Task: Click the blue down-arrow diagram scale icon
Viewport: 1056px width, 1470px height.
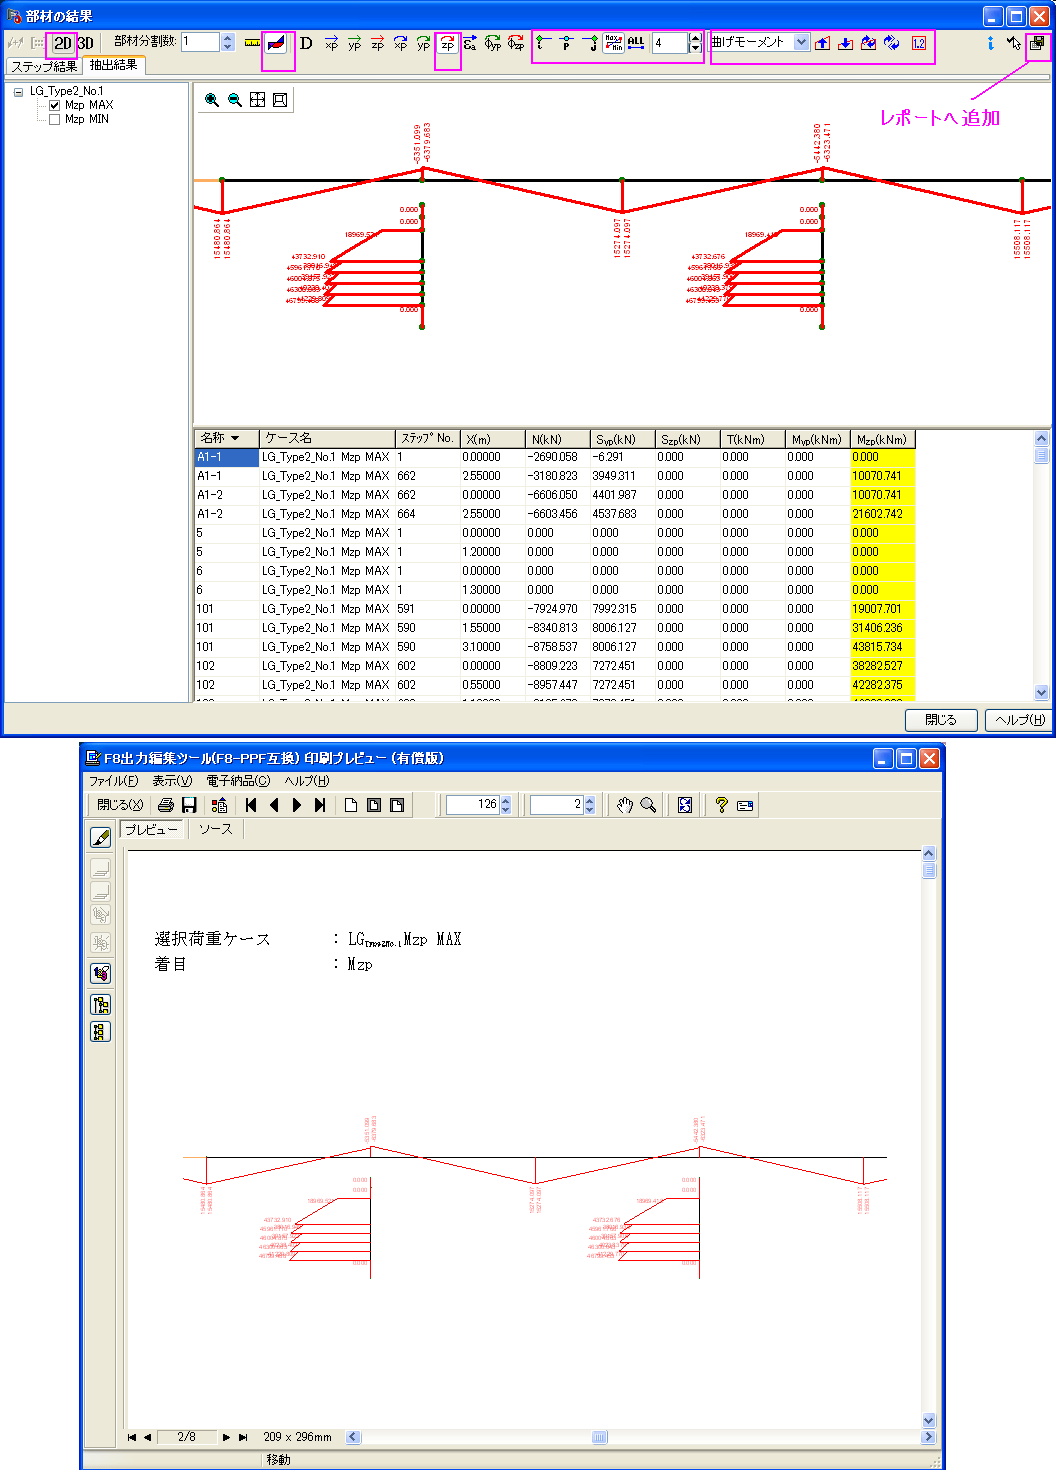Action: click(x=845, y=43)
